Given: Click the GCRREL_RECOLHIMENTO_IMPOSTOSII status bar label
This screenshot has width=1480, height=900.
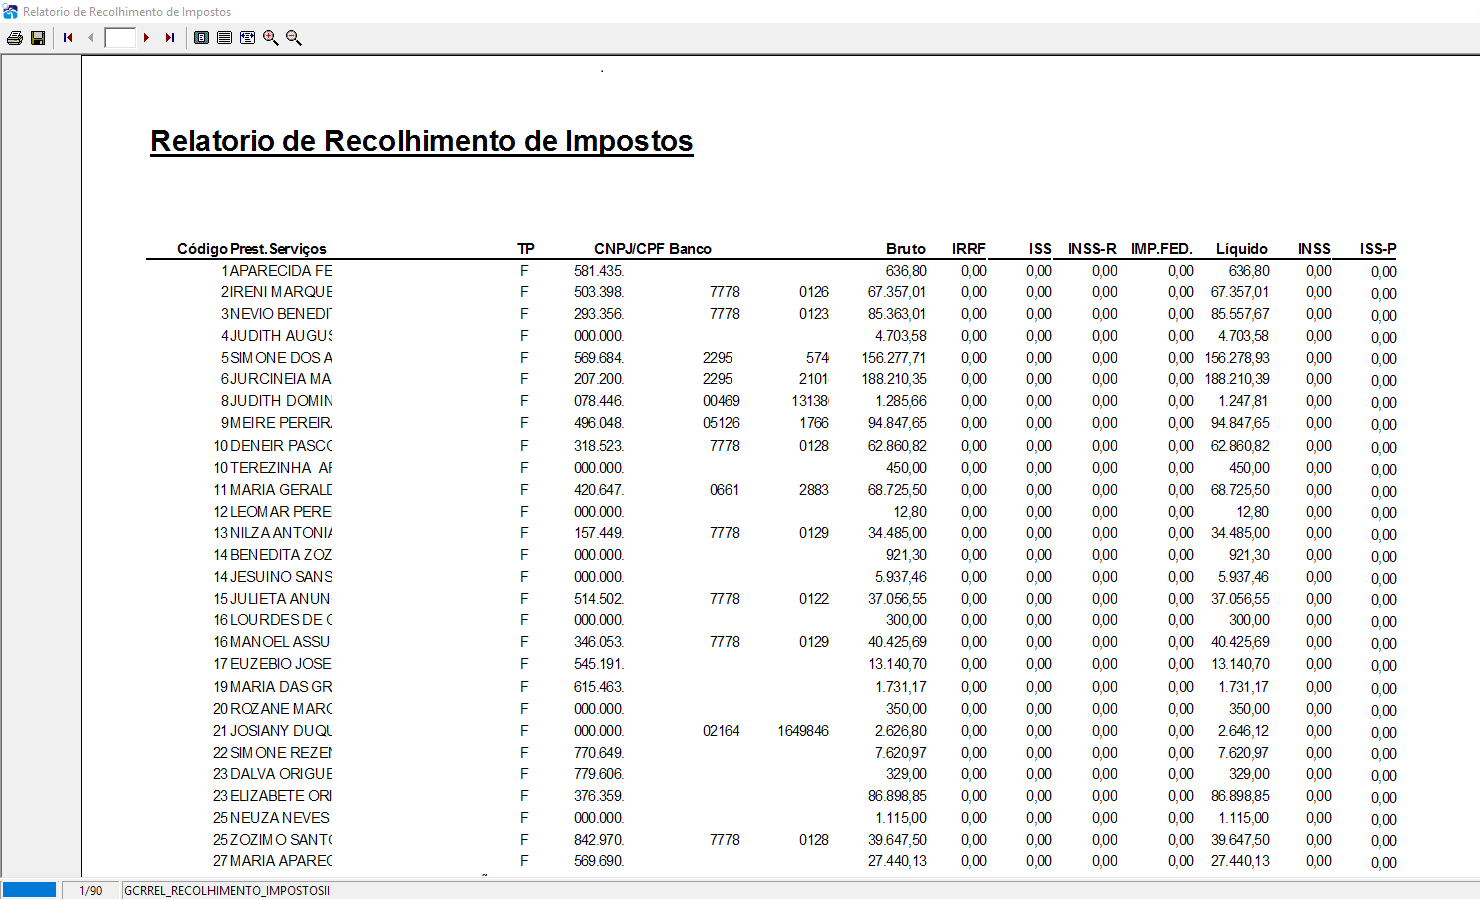Looking at the screenshot, I should coord(227,890).
